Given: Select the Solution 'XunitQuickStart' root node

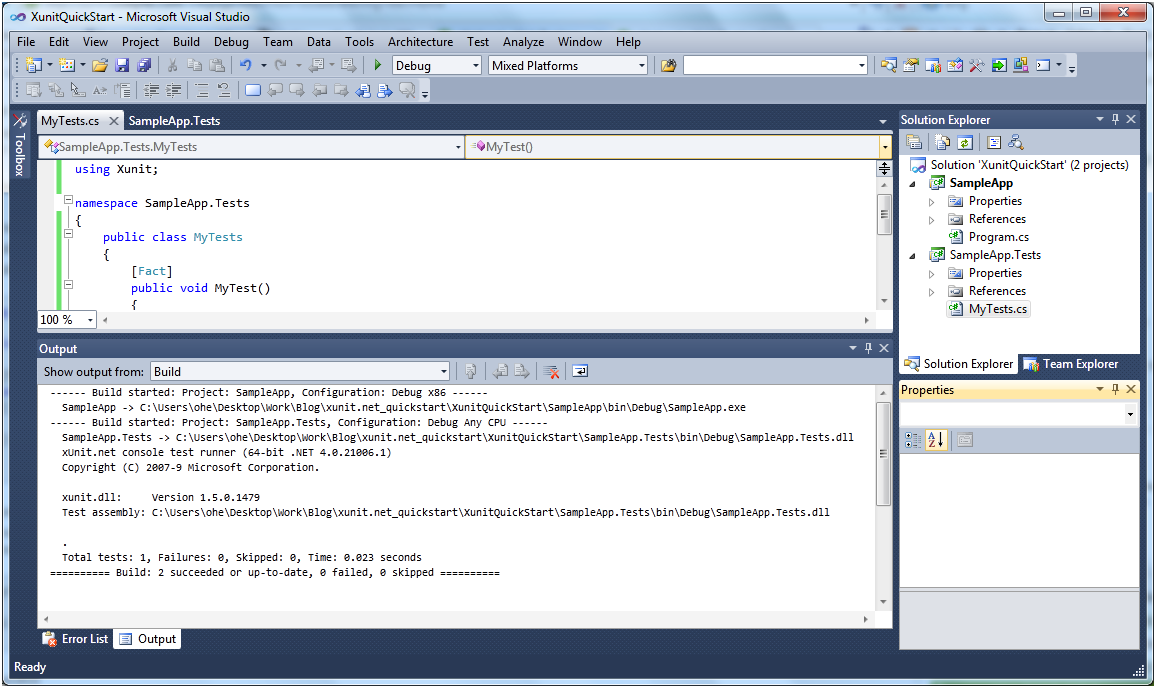Looking at the screenshot, I should click(x=1029, y=165).
